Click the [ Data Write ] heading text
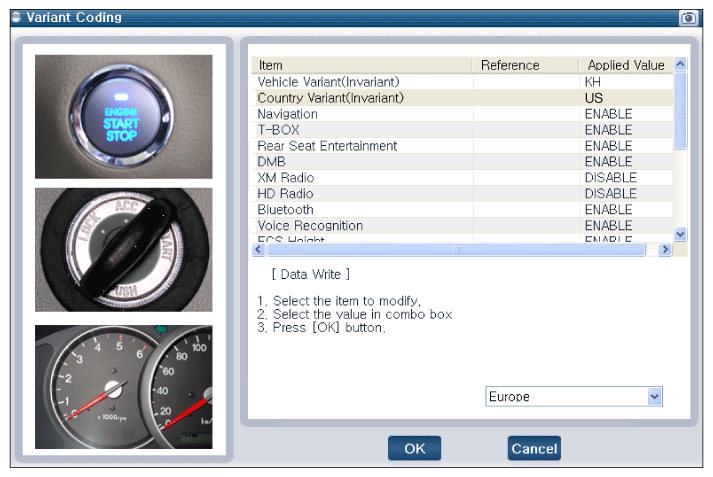Viewport: 713px width, 477px height. (311, 274)
